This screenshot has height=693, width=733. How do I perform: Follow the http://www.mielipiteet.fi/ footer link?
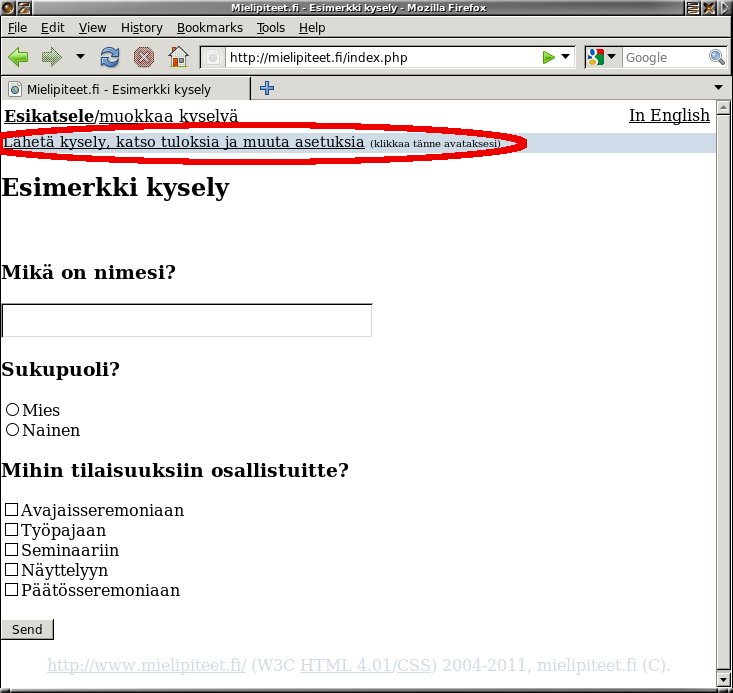tap(147, 665)
